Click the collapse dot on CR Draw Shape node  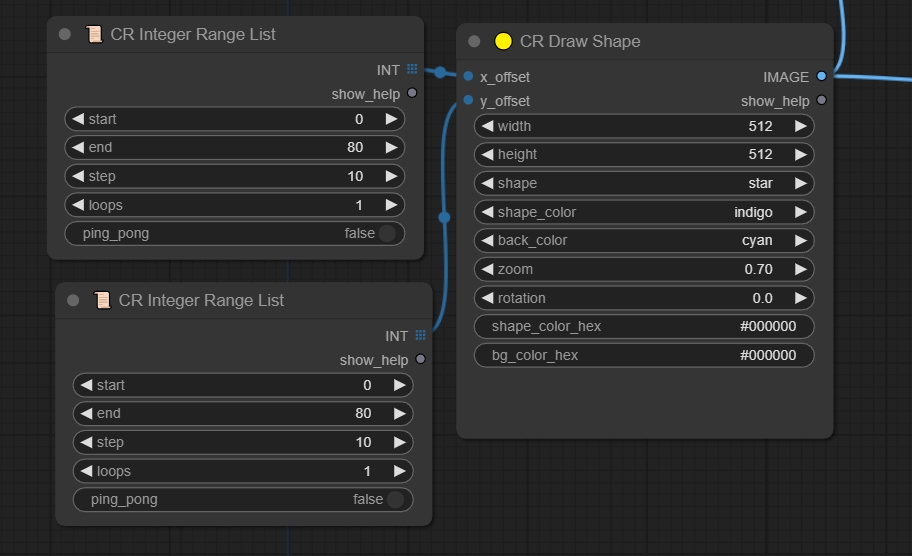point(474,41)
